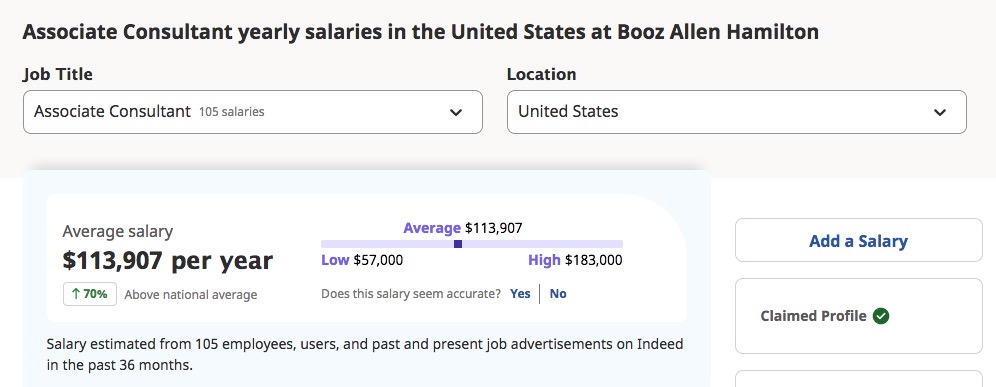Screen dimensions: 996x387
Task: Click the High $183,000 end of salary range
Action: pyautogui.click(x=575, y=260)
